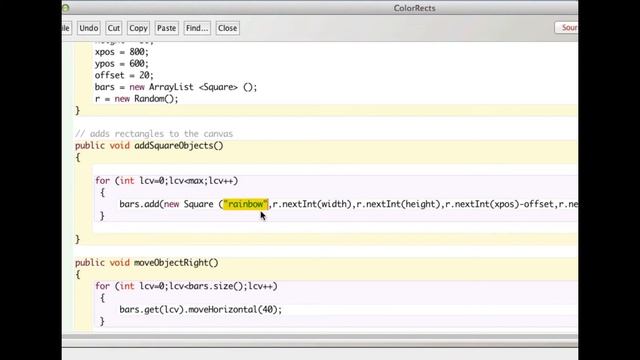This screenshot has height=360, width=640.
Task: Click the 'for (int lcv=0;lcv<max;lcv++)' line
Action: tap(167, 181)
